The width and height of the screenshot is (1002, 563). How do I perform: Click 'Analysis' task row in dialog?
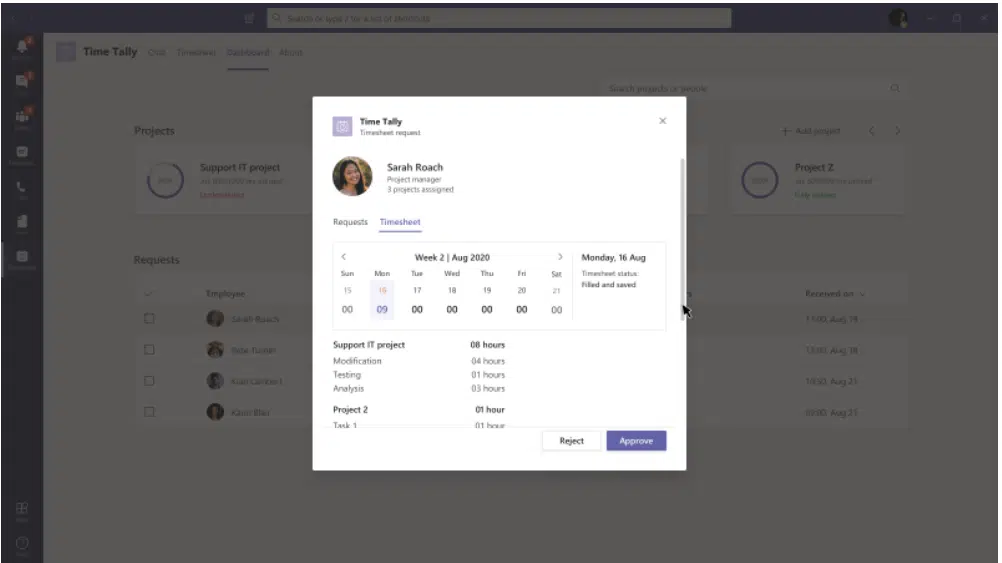419,389
